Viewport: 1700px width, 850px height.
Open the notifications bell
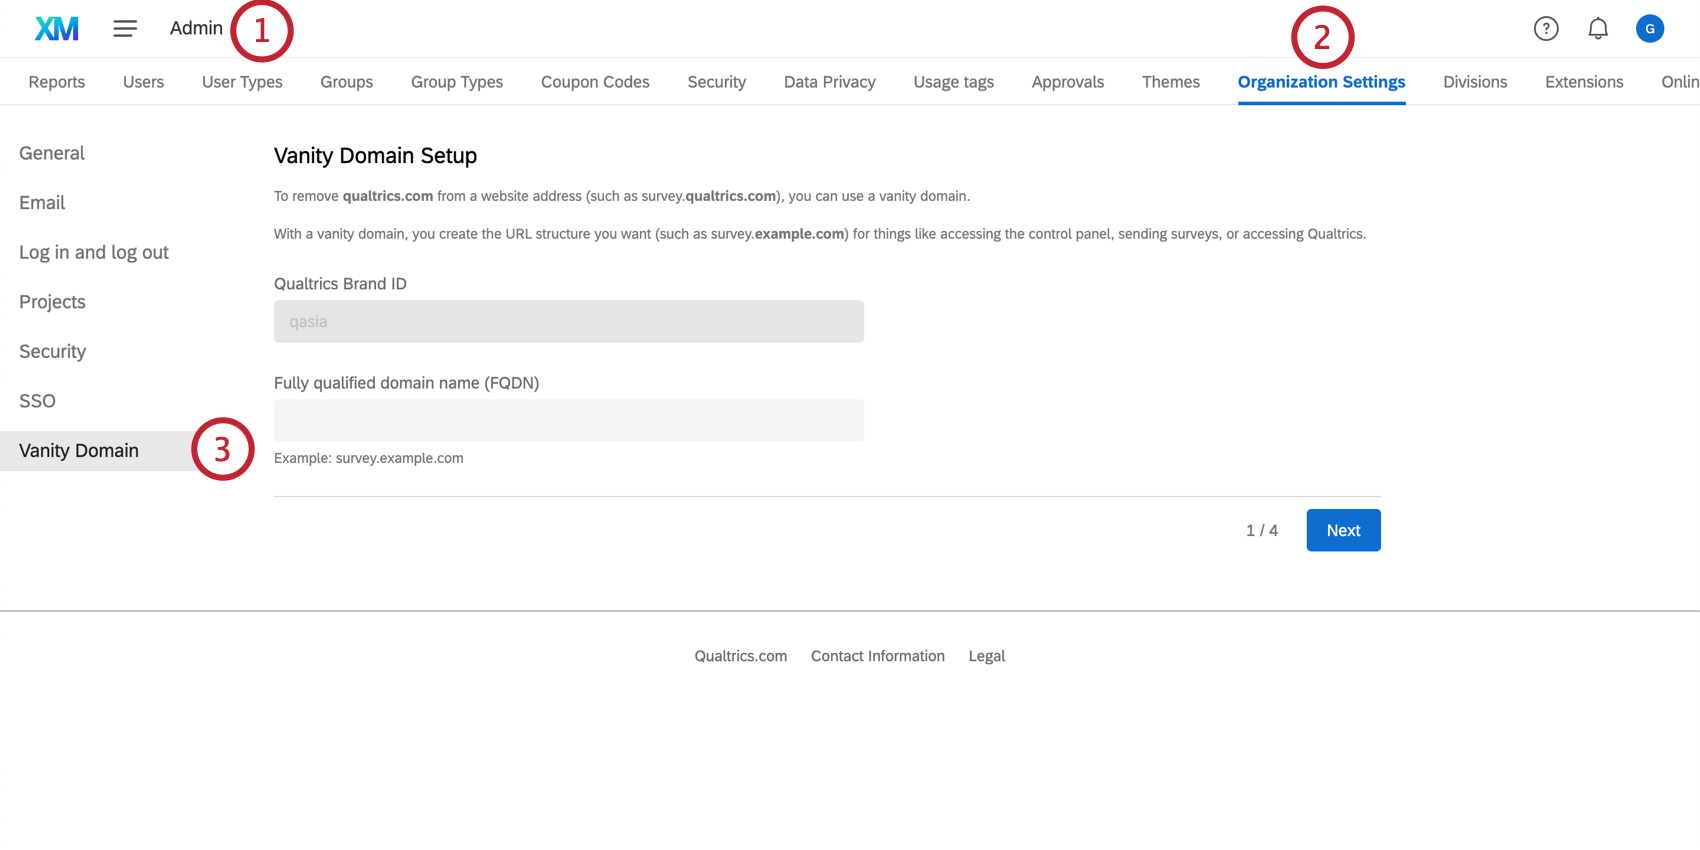click(1598, 29)
